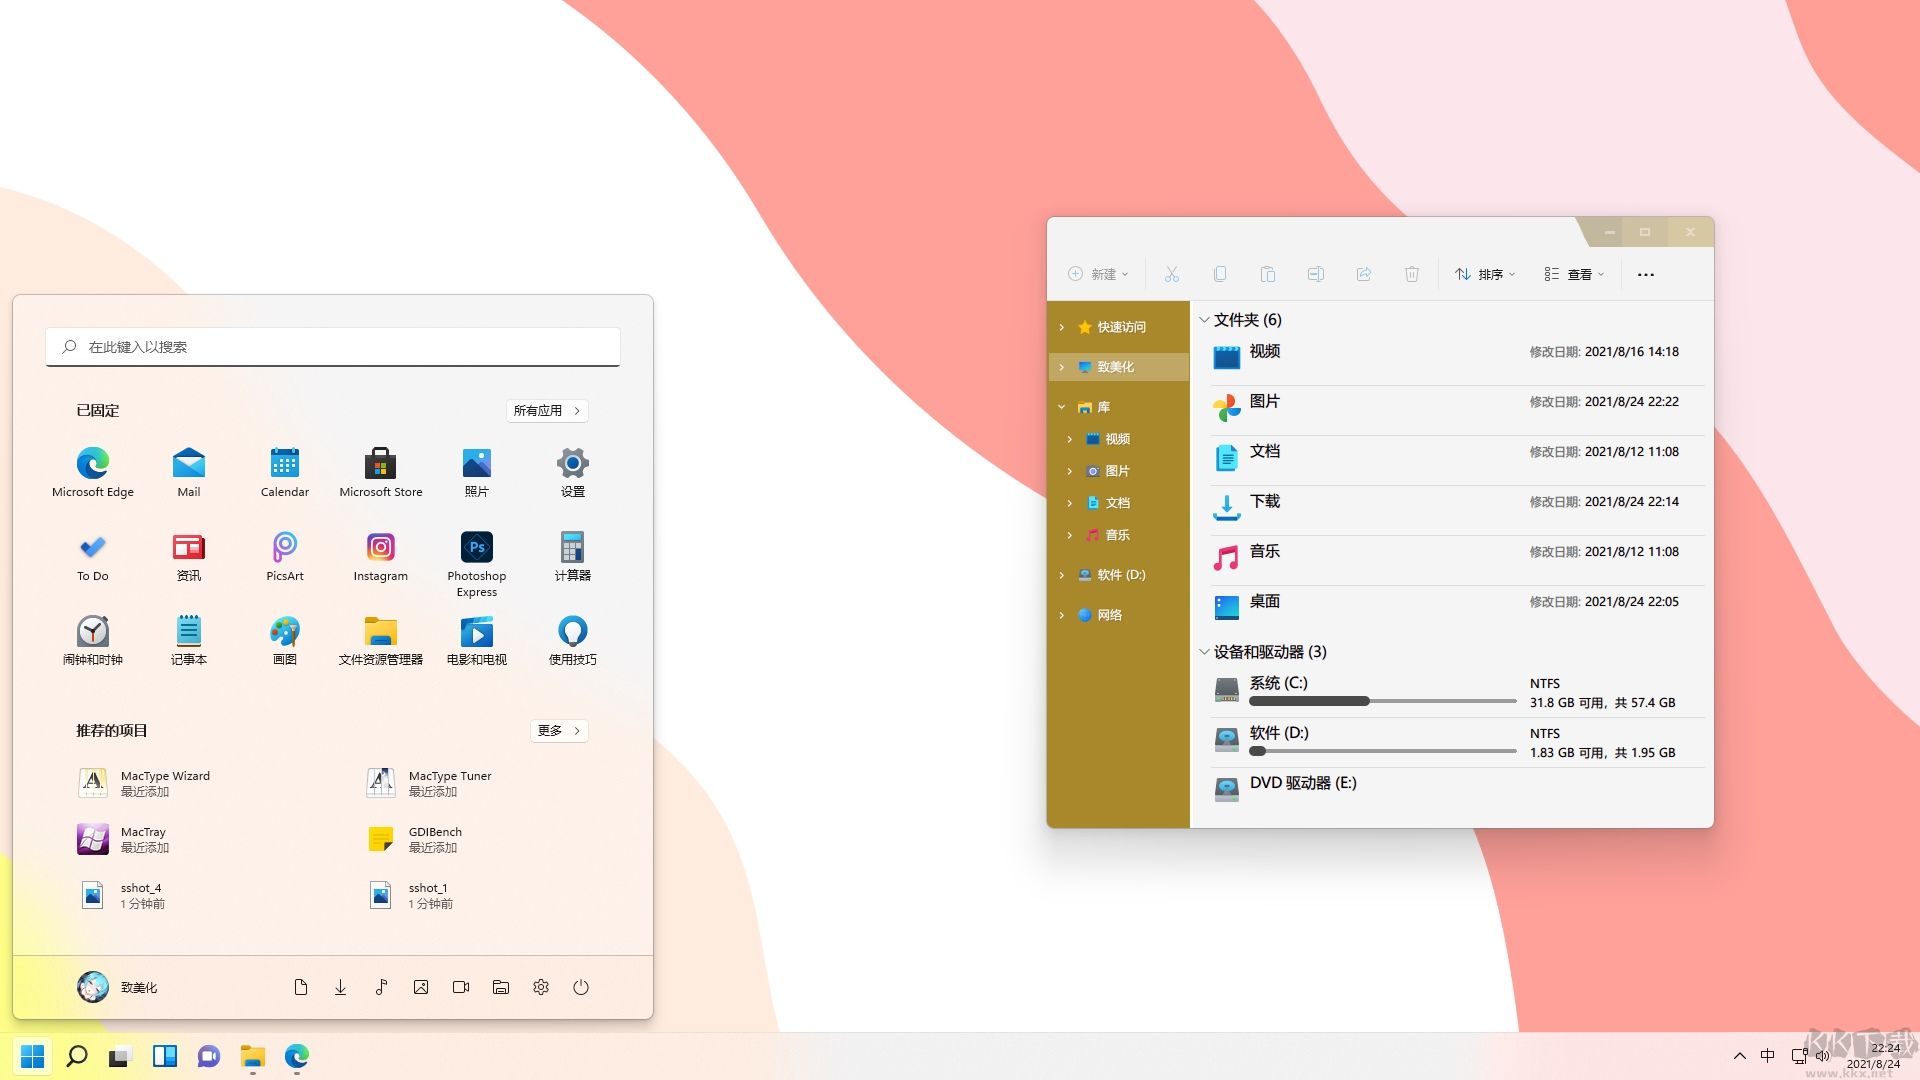Select 网络 in the navigation pane
1920x1080 pixels.
click(x=1109, y=615)
